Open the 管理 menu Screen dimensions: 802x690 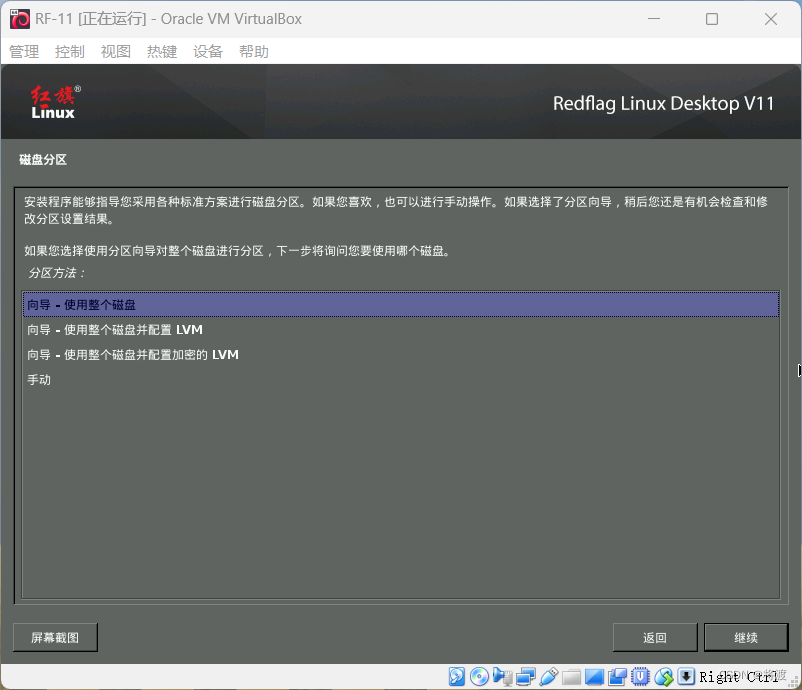24,52
